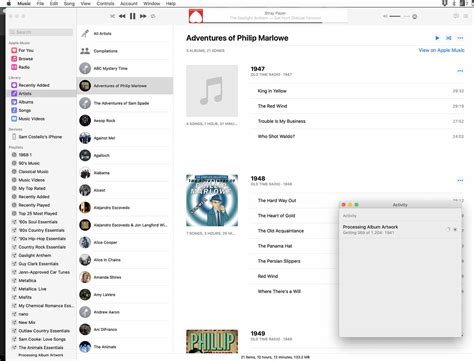This screenshot has height=361, width=474.
Task: Select song Trouble Is My Business
Action: (x=356, y=121)
